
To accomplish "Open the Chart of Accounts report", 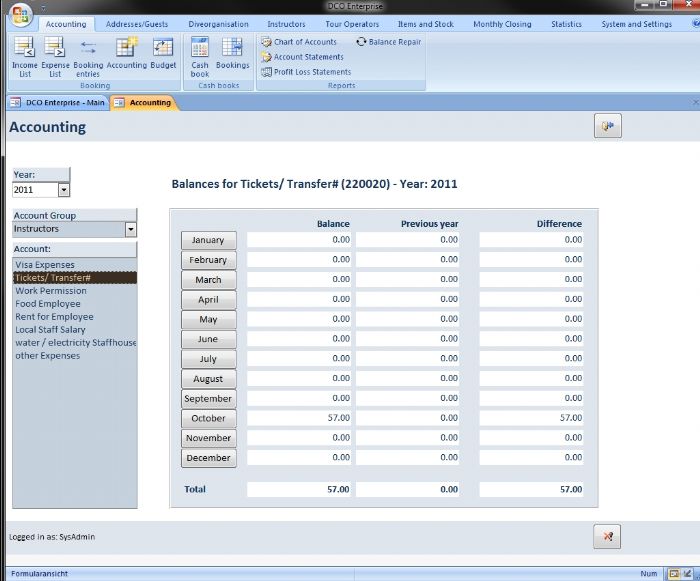I will [x=299, y=42].
